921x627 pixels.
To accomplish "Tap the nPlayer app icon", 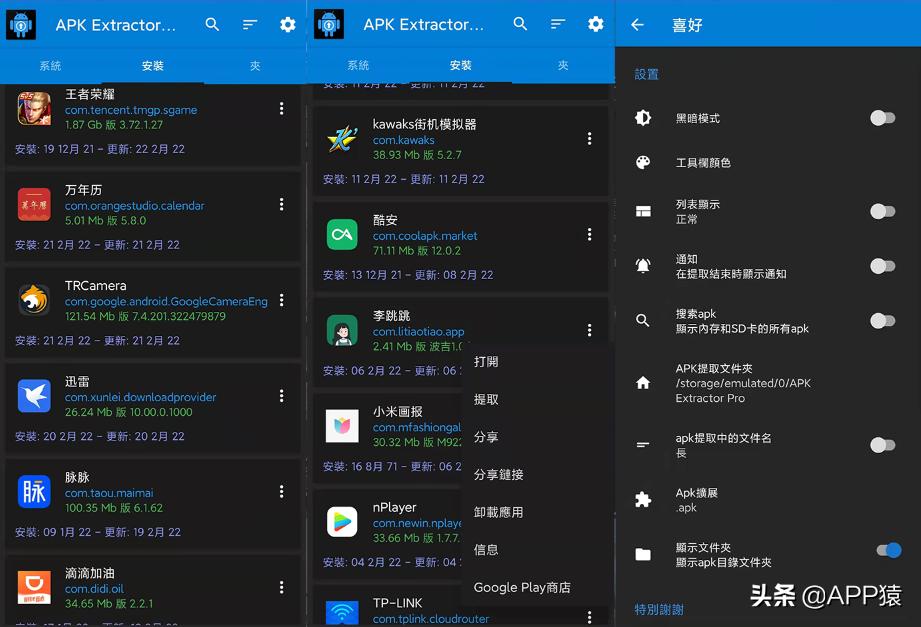I will coord(342,521).
